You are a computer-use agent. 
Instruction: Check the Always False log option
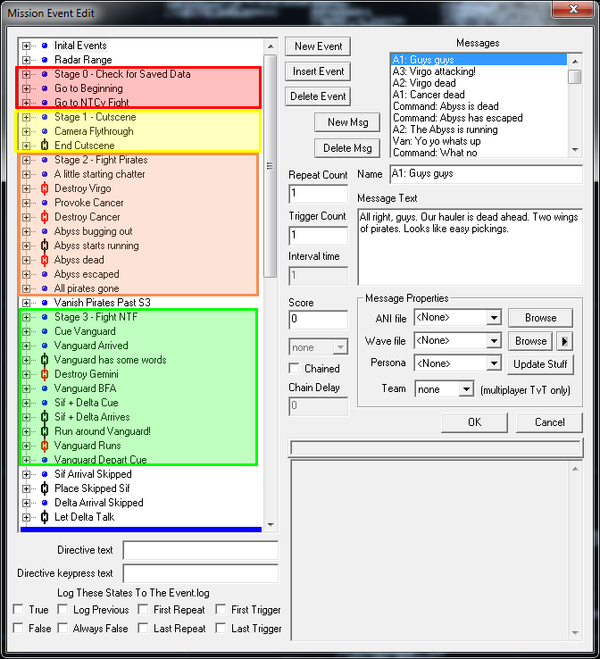[x=62, y=628]
